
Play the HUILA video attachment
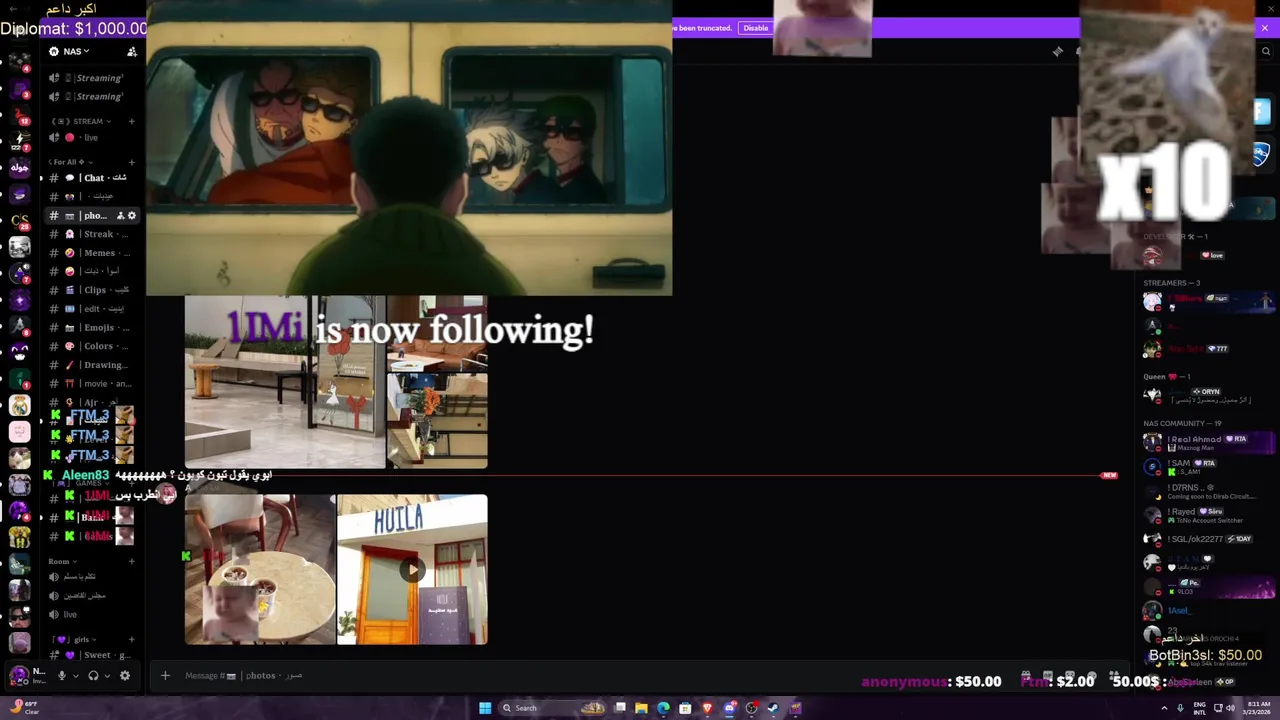412,570
